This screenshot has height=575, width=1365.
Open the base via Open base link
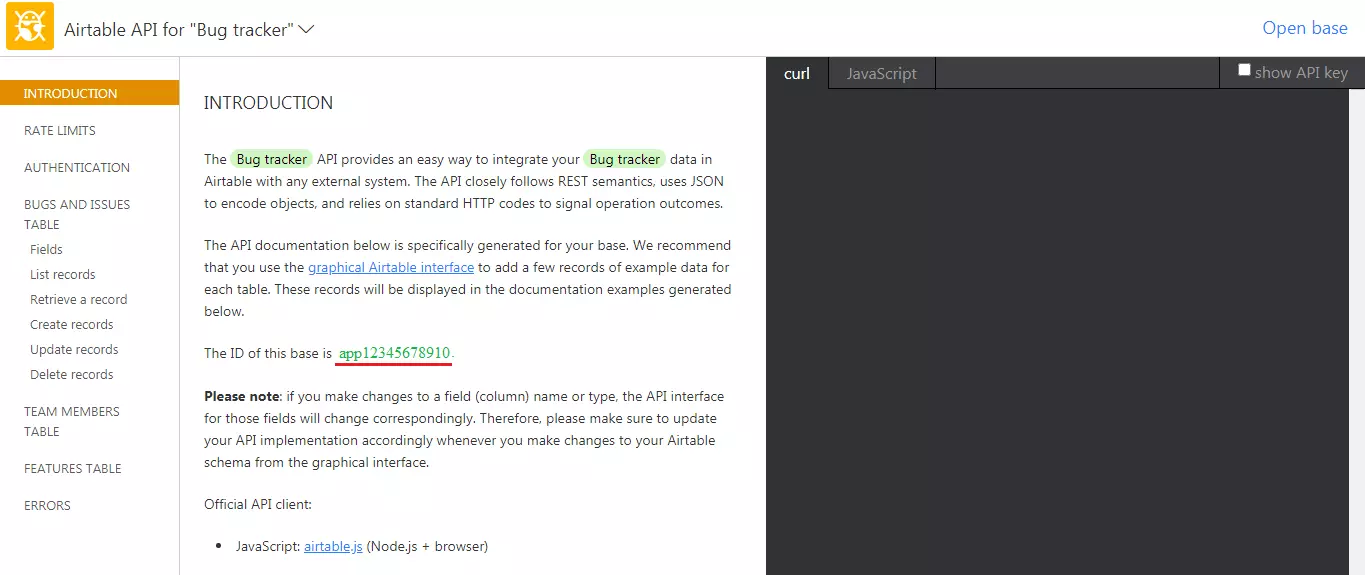[1304, 28]
